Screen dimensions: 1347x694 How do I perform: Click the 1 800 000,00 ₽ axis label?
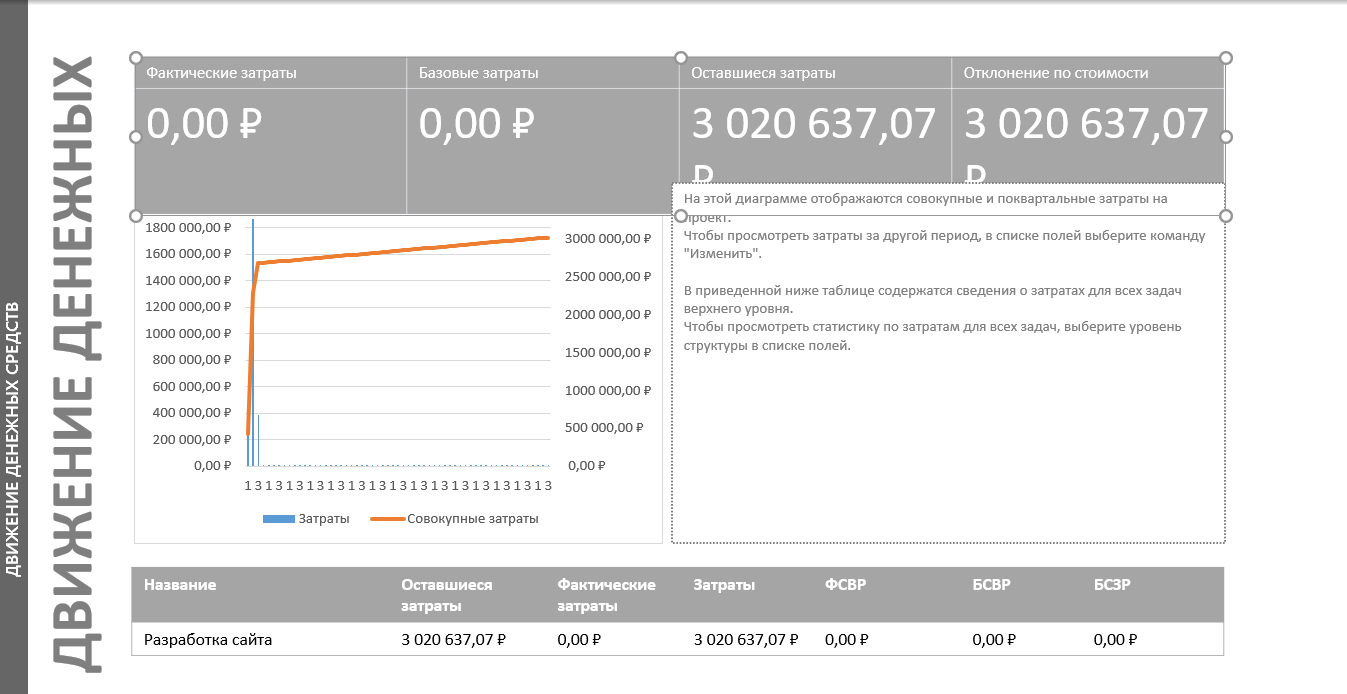(x=189, y=227)
